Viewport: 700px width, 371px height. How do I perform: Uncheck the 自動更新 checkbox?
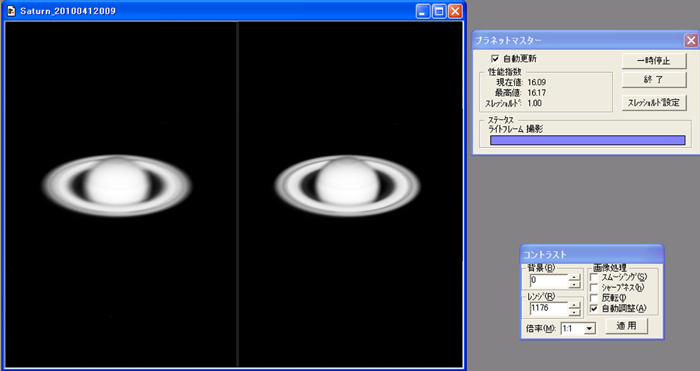(x=495, y=58)
